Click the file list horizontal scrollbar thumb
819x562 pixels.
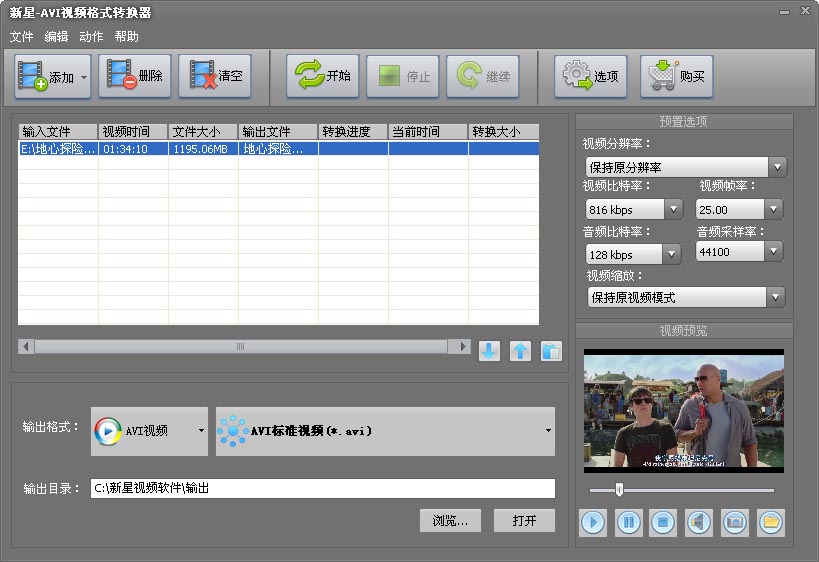[241, 346]
